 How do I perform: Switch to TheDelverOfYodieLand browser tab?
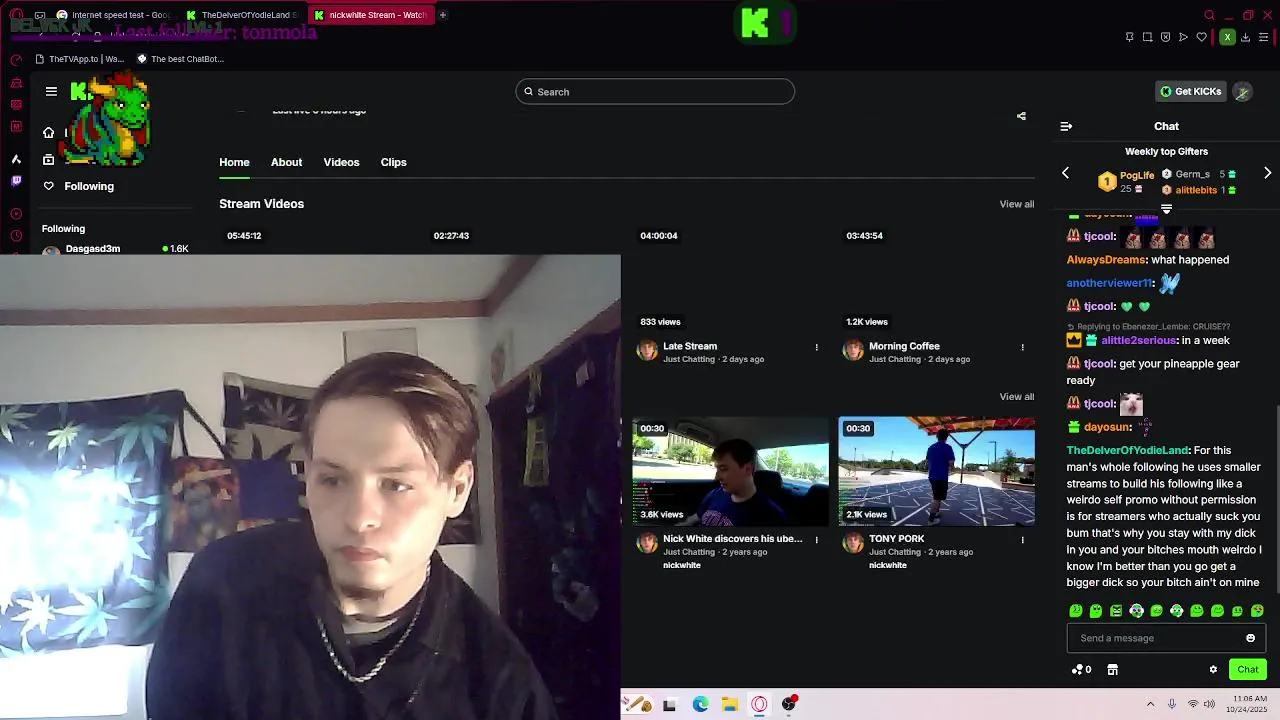[243, 15]
